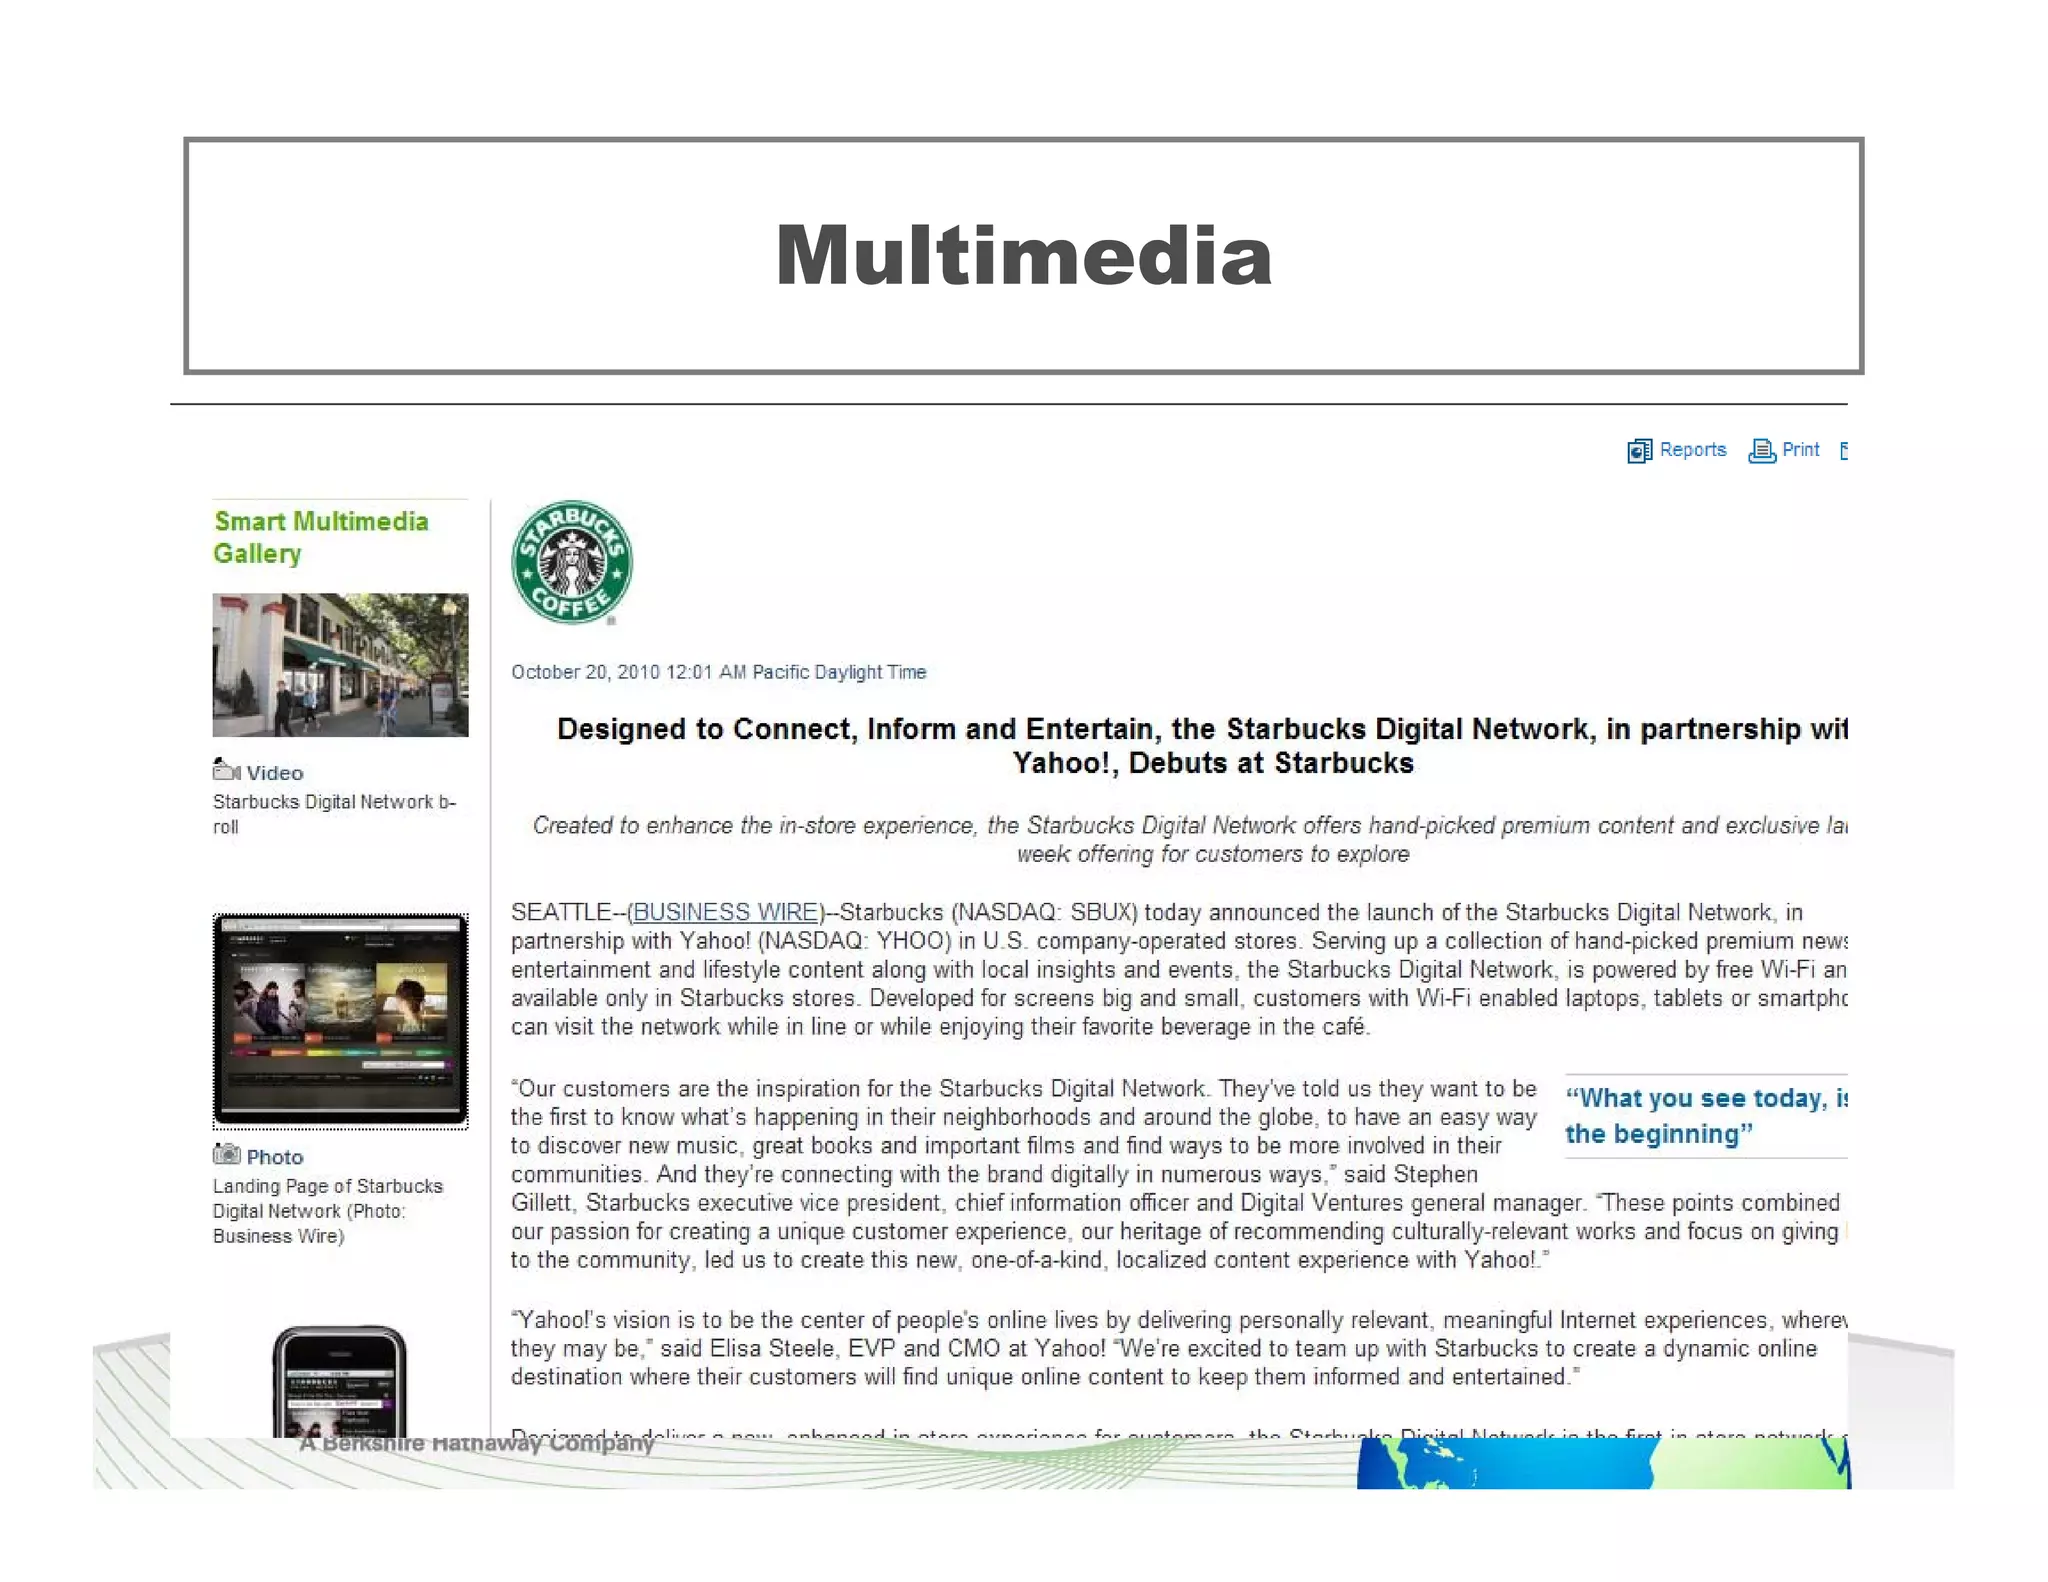Click the italic subheadline "Created to enhance"
Viewport: 2048px width, 1582px height.
tap(1189, 840)
